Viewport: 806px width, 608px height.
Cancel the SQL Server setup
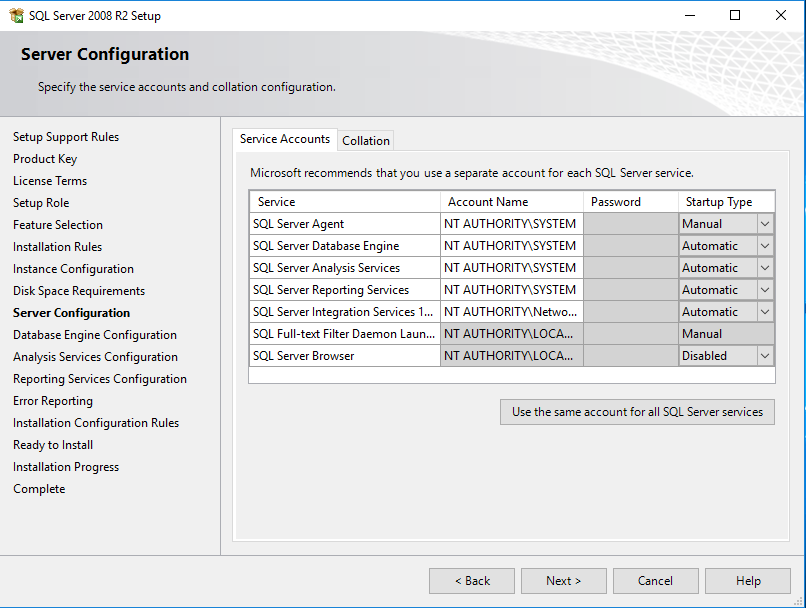coord(655,581)
